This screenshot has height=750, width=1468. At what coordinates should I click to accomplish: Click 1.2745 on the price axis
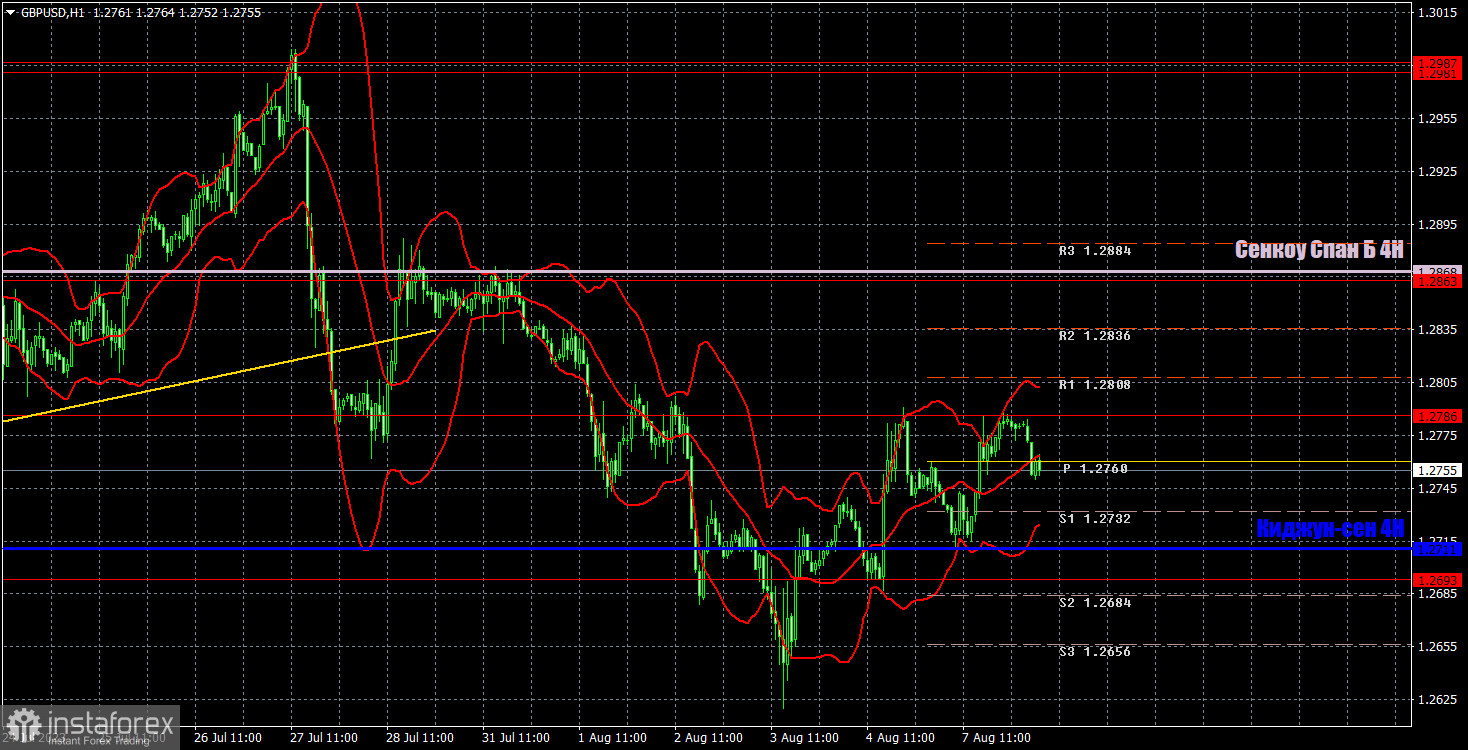[1436, 489]
